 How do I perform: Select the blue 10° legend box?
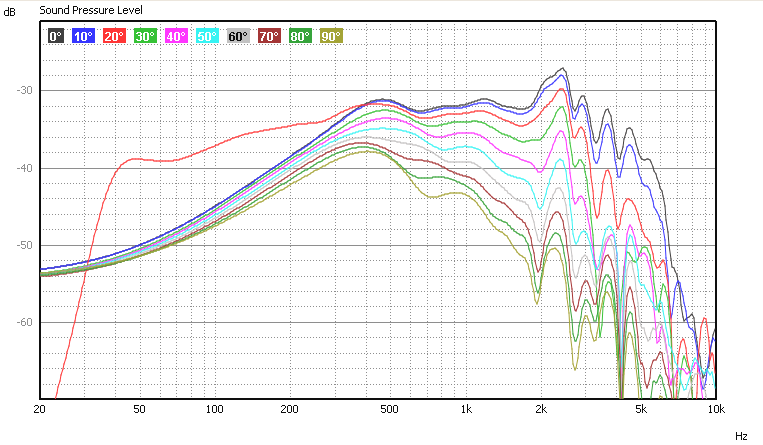tap(83, 36)
